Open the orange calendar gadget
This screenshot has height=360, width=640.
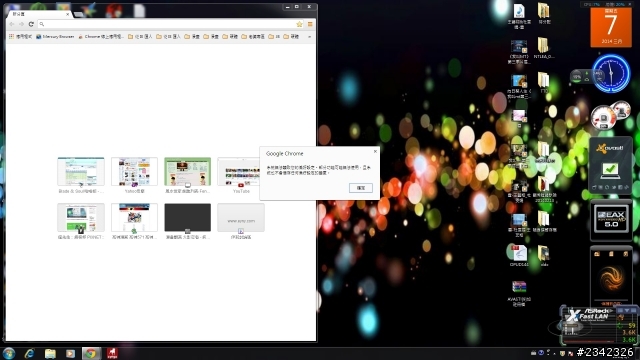[x=611, y=27]
